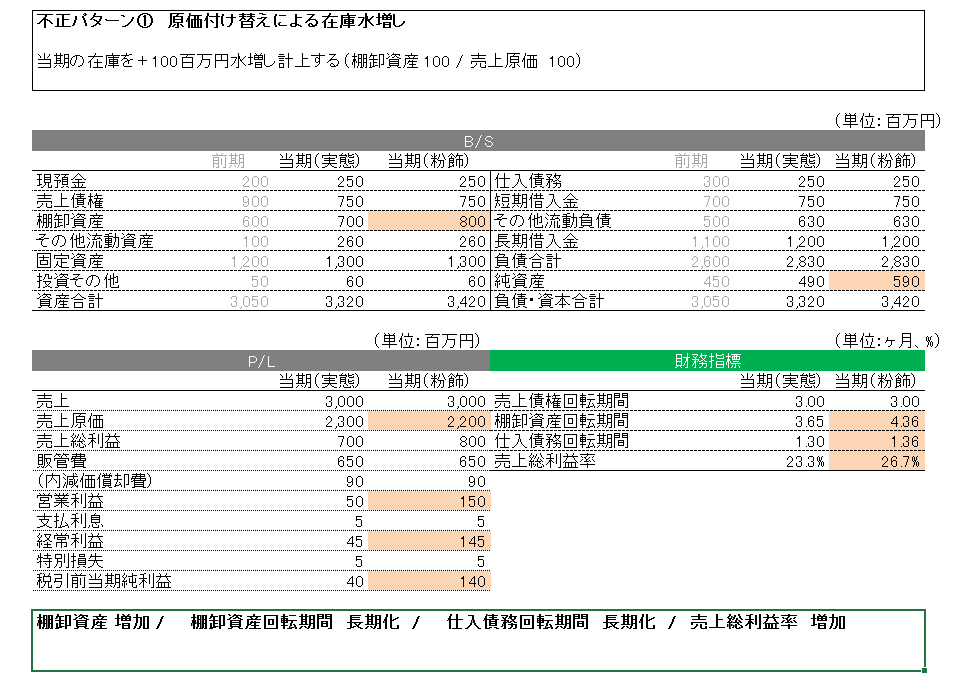
Task: Click 税引前当期純利益 粉飾 value 140
Action: [x=428, y=581]
